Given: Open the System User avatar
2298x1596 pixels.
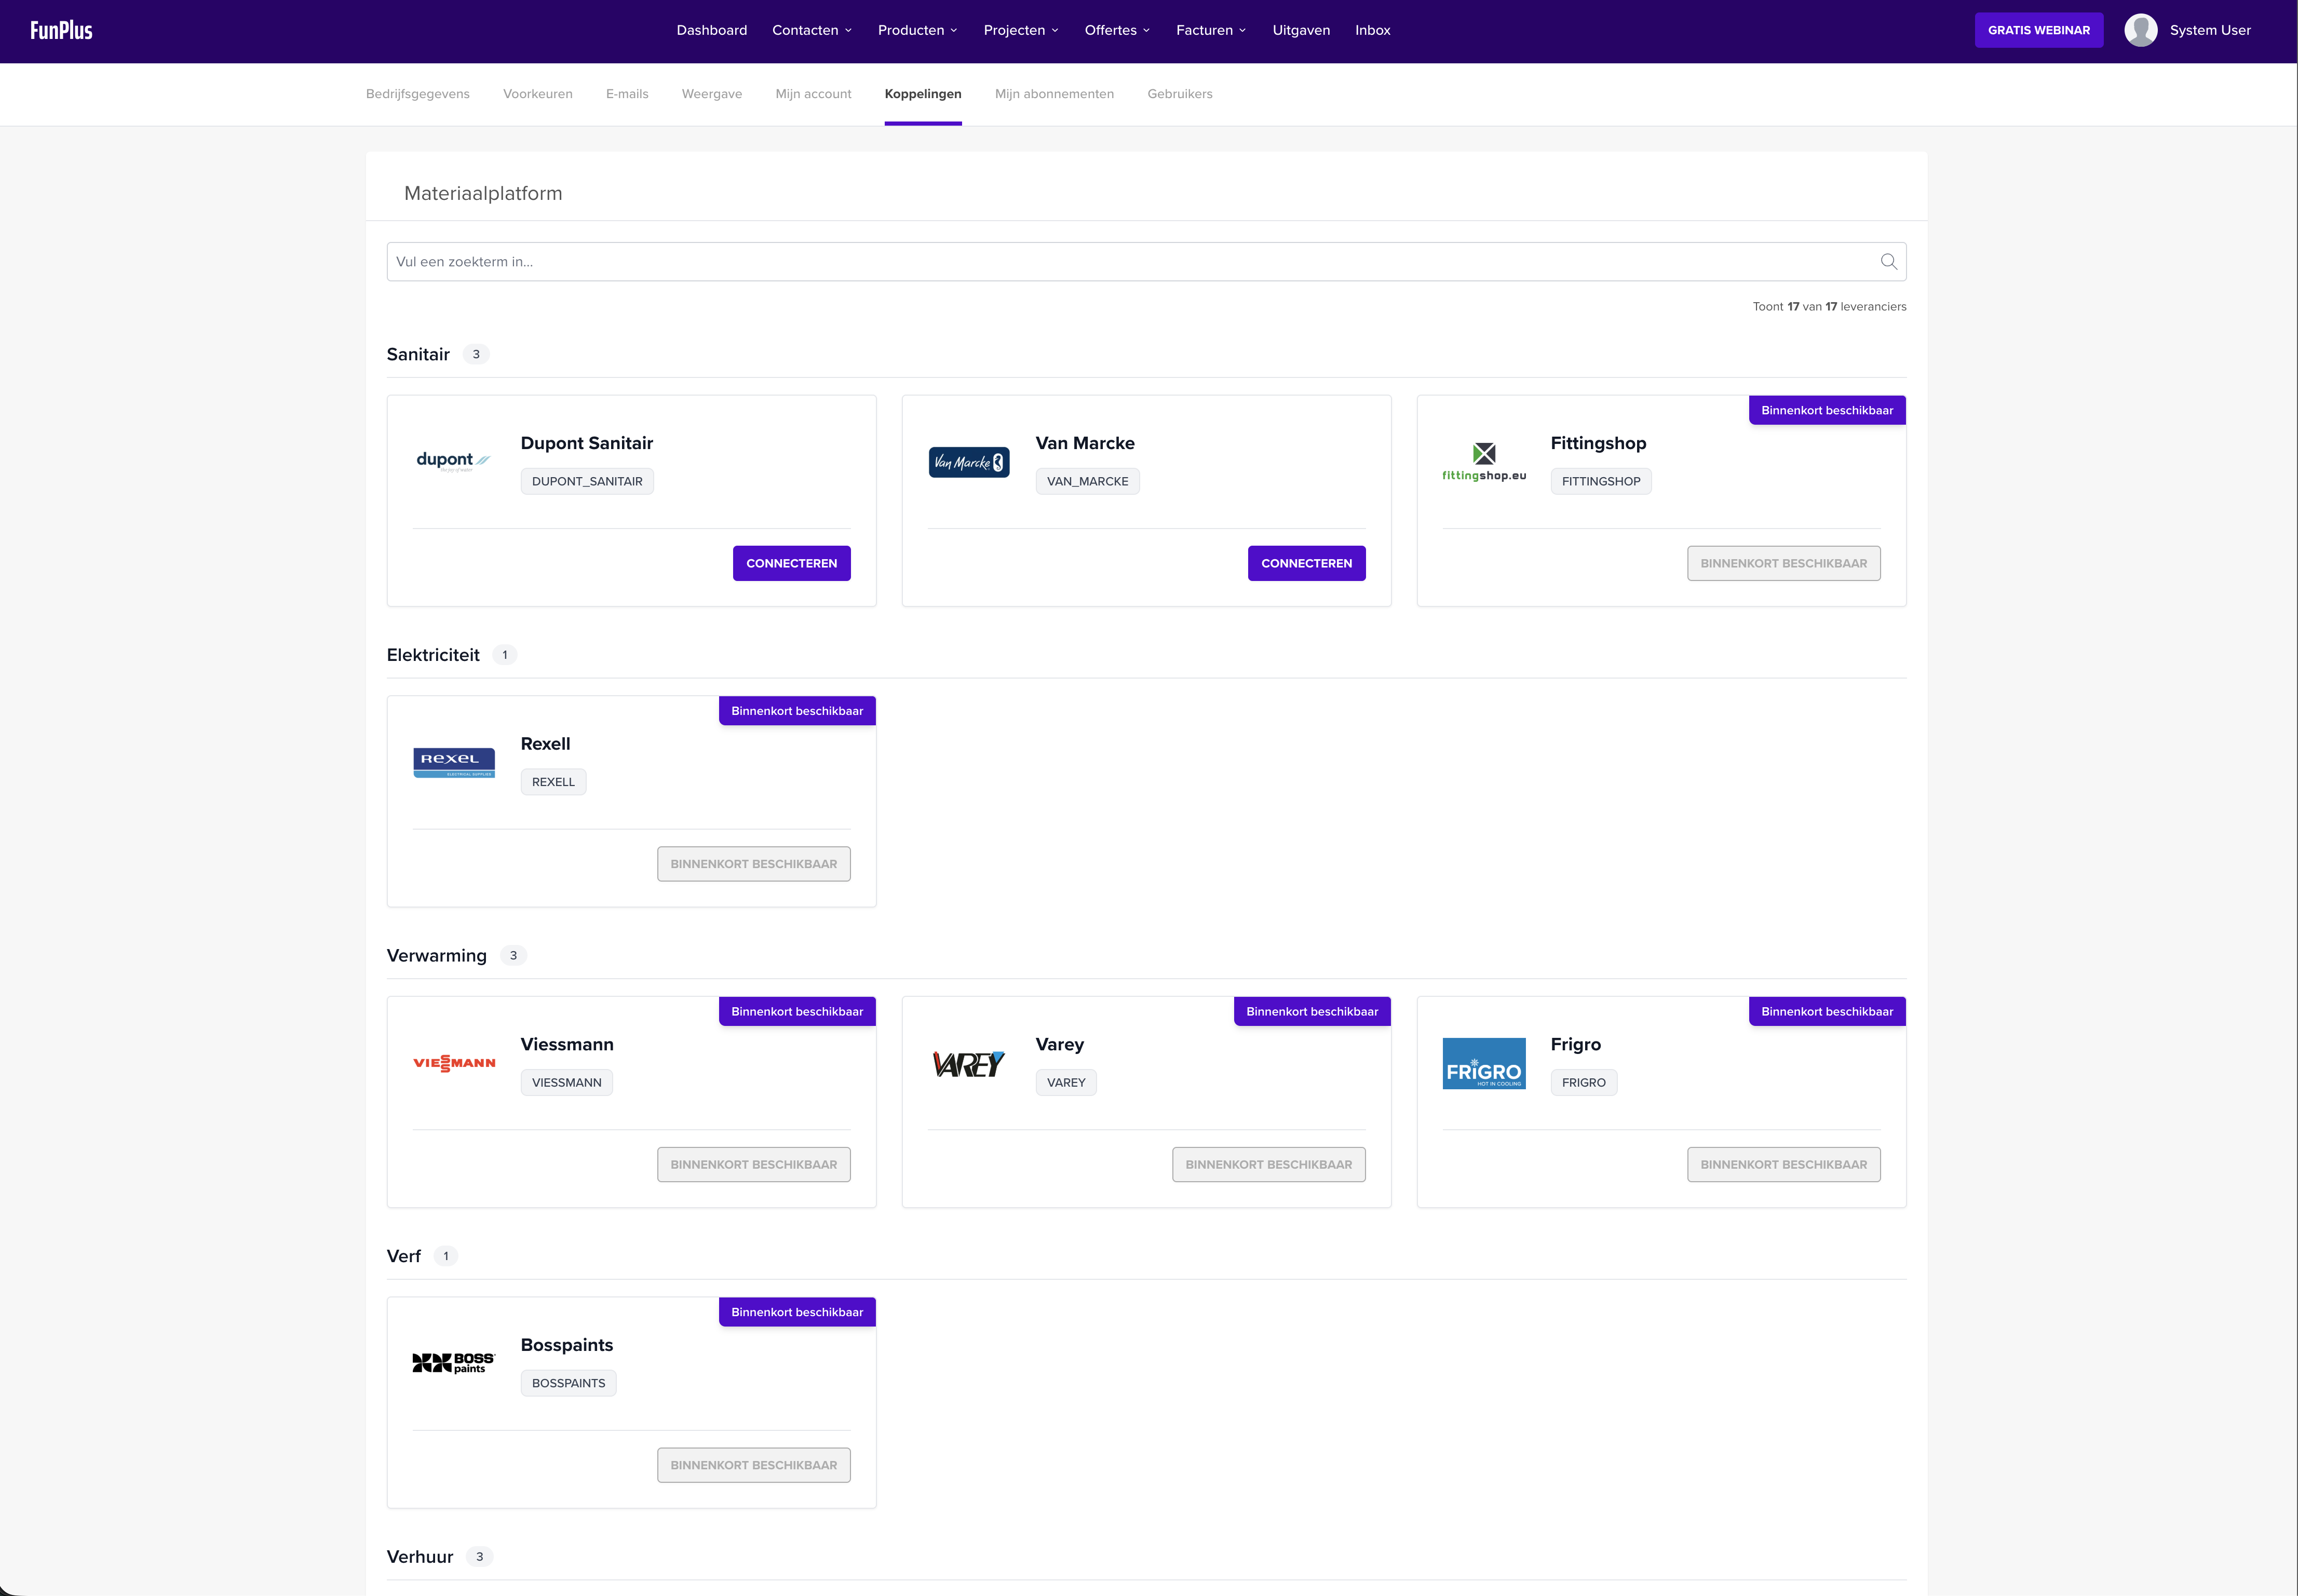Looking at the screenshot, I should pos(2140,30).
